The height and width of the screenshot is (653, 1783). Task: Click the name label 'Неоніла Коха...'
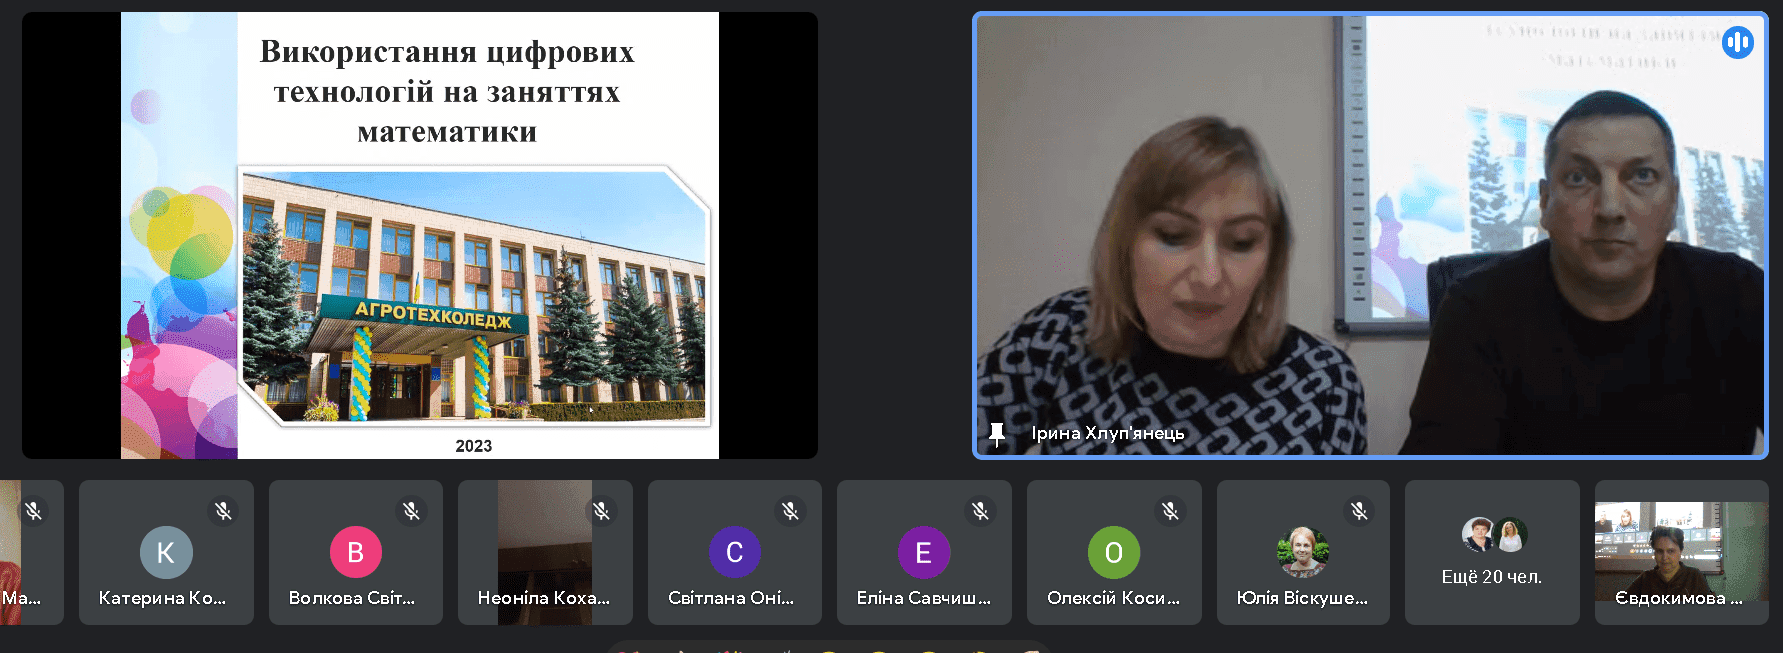click(x=543, y=598)
